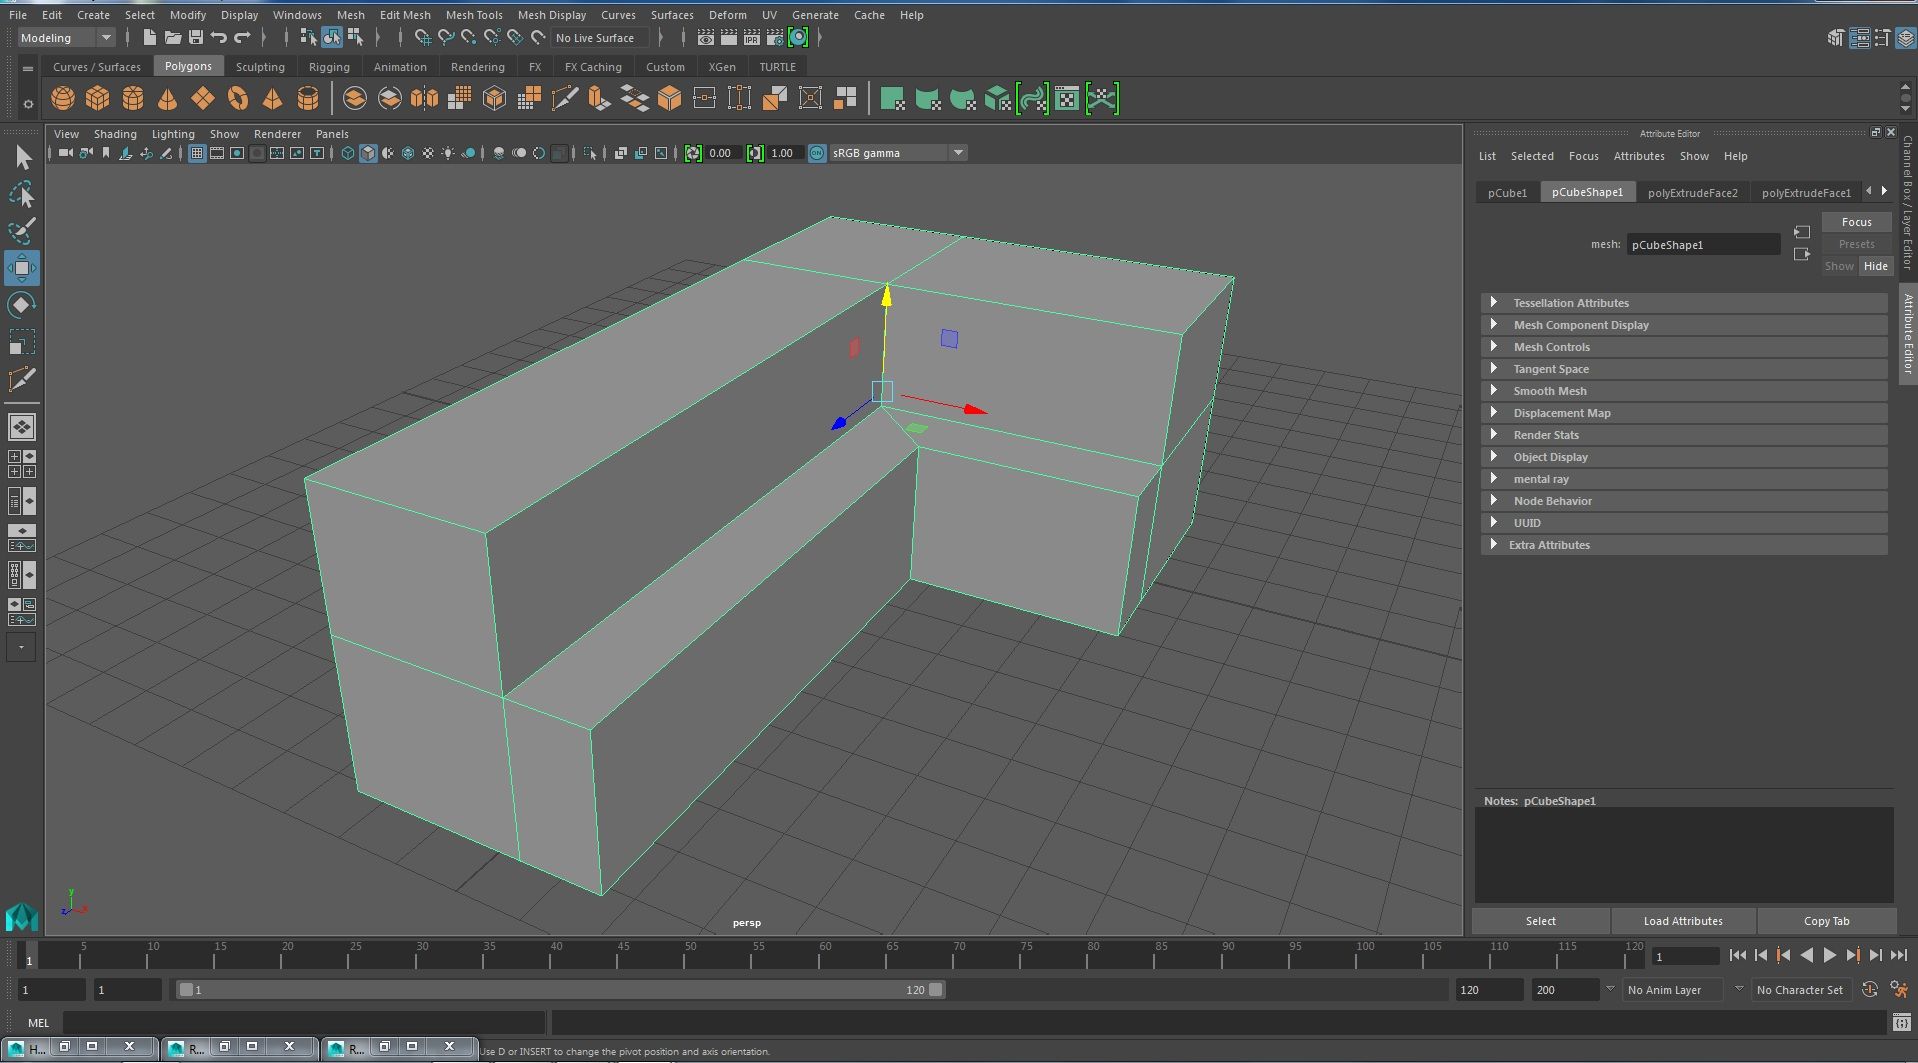
Task: Click the range slider start handle
Action: pos(186,990)
